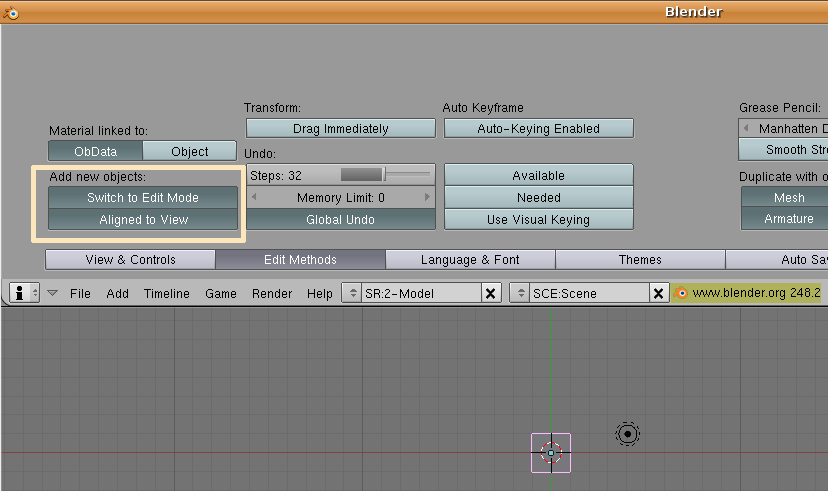Click the 3D cursor at the cube

tap(551, 452)
